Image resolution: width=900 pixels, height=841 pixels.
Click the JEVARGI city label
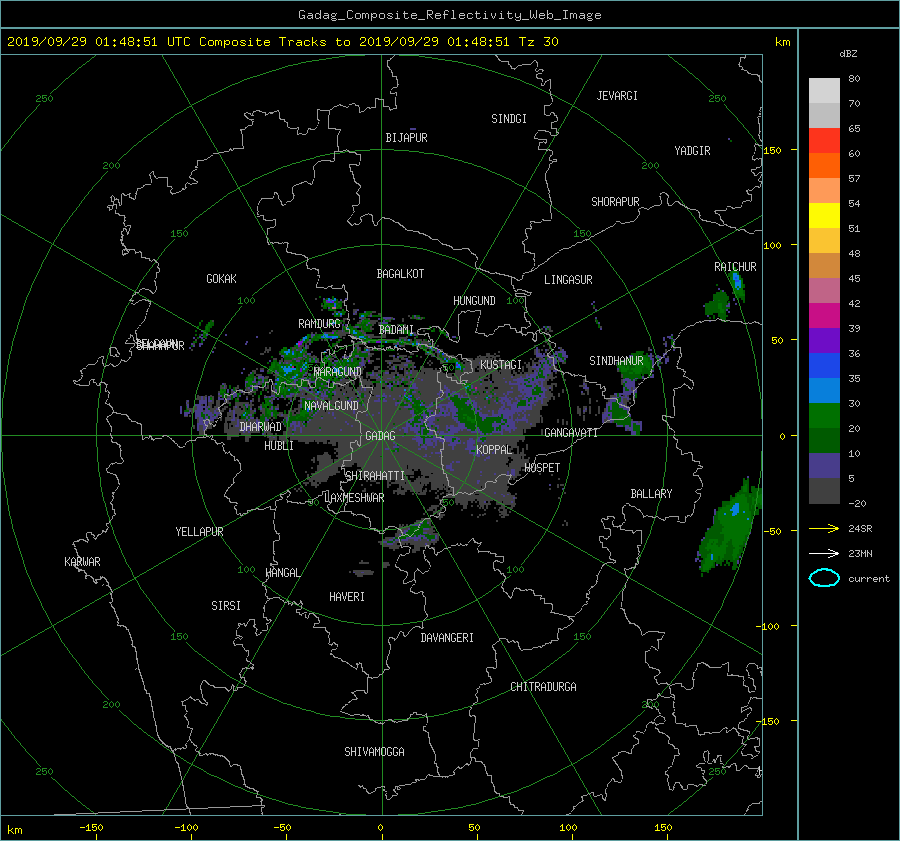[617, 96]
